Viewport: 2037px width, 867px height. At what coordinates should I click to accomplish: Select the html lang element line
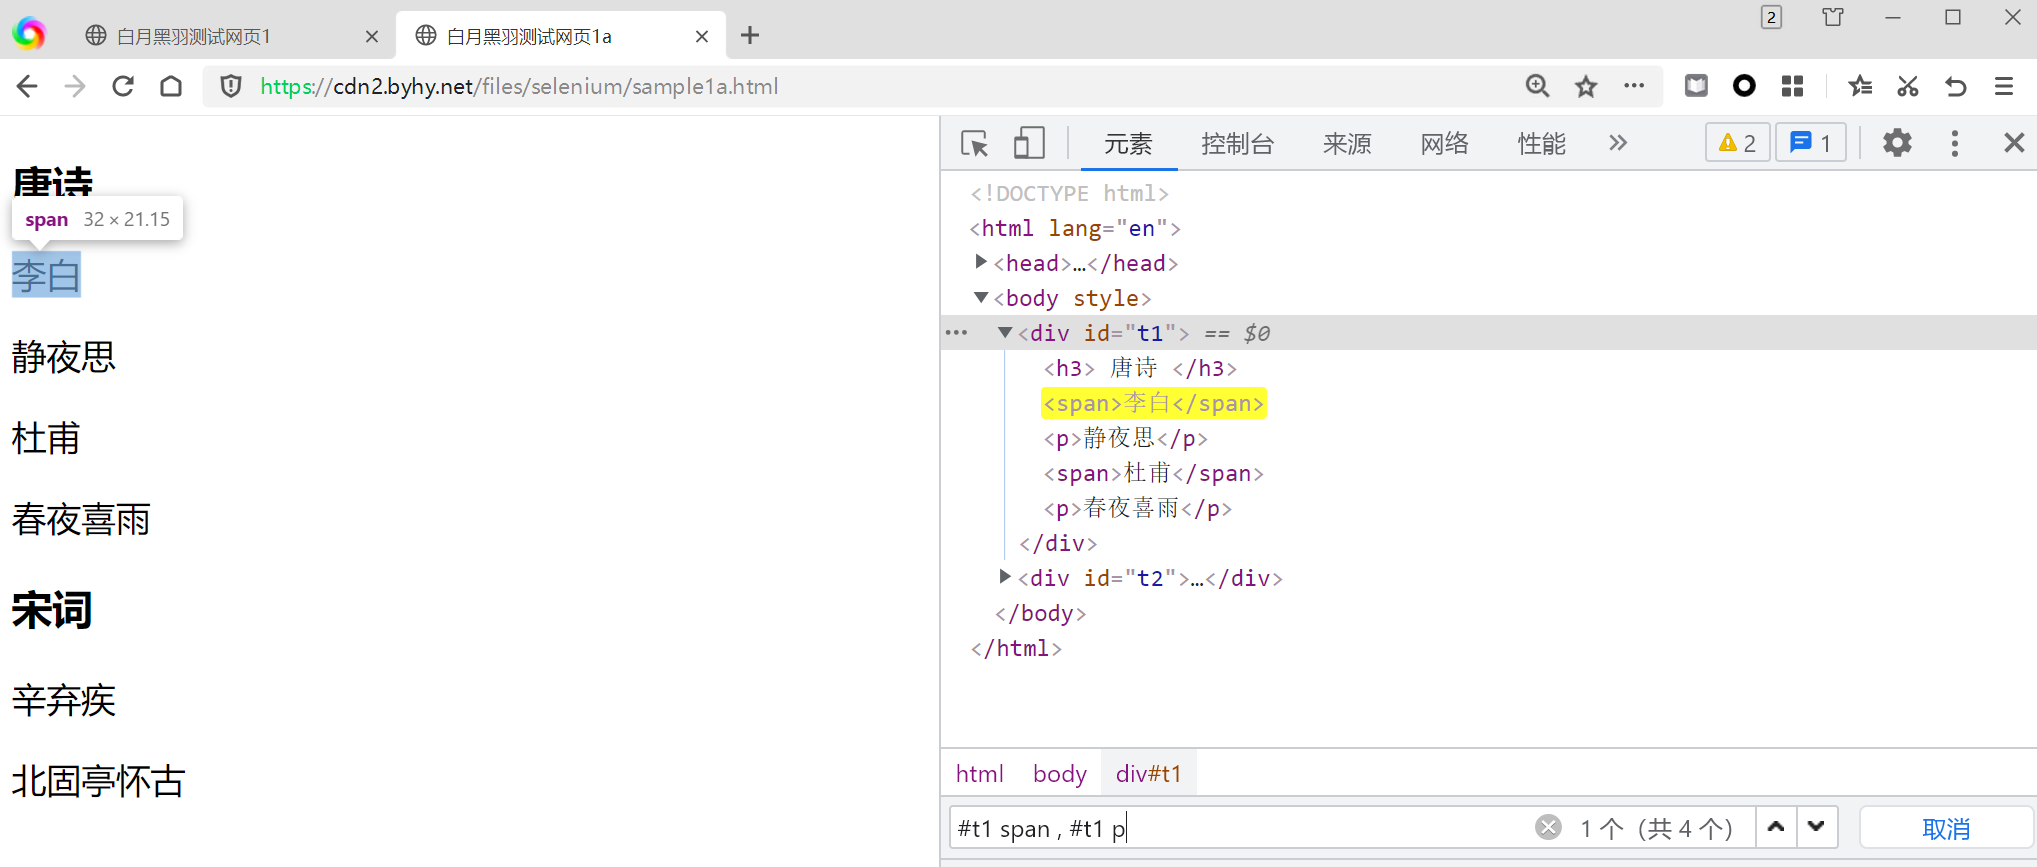point(1076,228)
